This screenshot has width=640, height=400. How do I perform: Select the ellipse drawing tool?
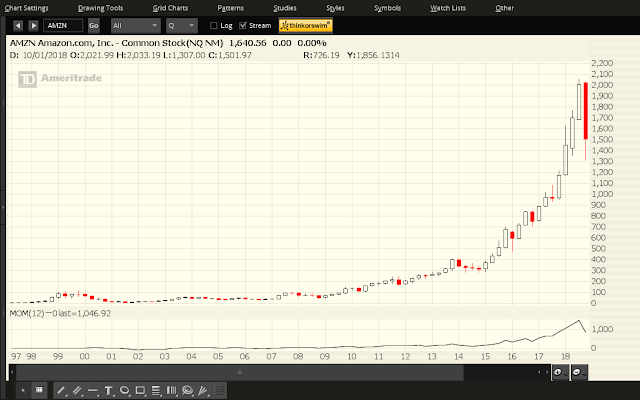click(x=124, y=391)
